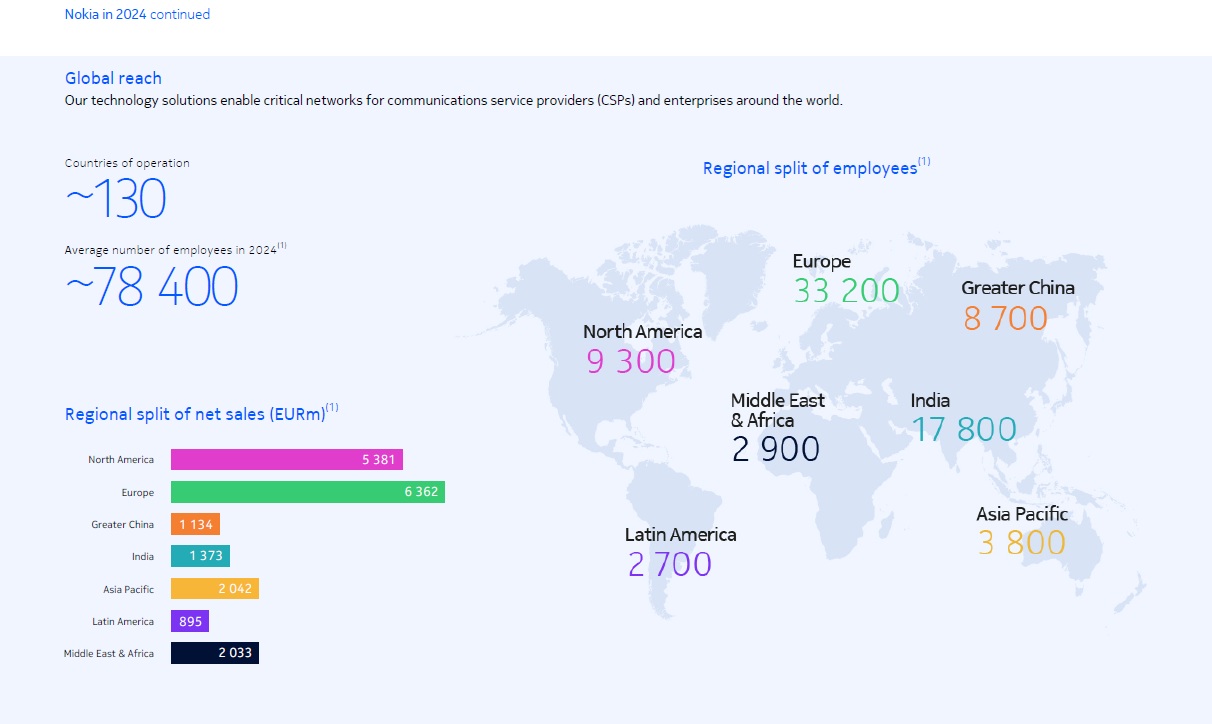
Task: Click the ~130 countries of operation figure
Action: point(116,199)
